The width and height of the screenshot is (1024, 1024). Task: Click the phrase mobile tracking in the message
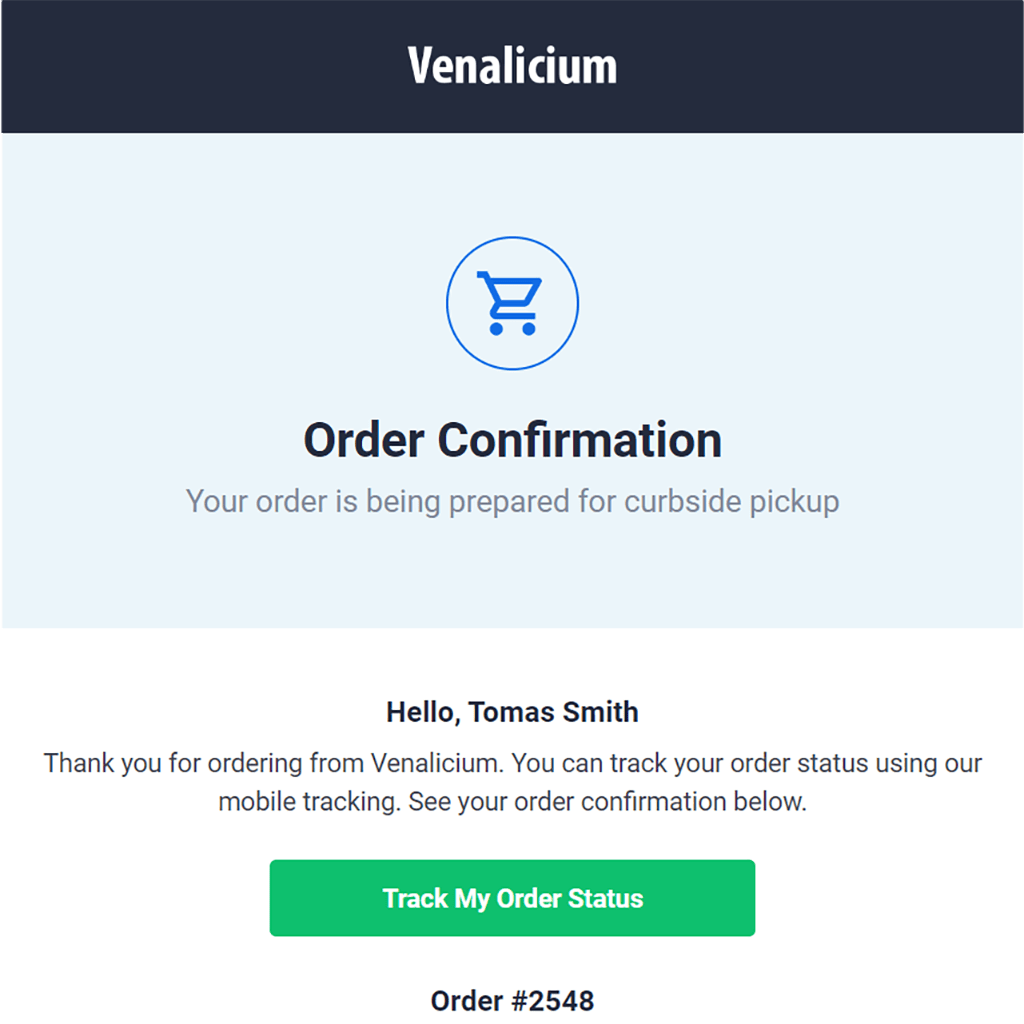[x=308, y=801]
